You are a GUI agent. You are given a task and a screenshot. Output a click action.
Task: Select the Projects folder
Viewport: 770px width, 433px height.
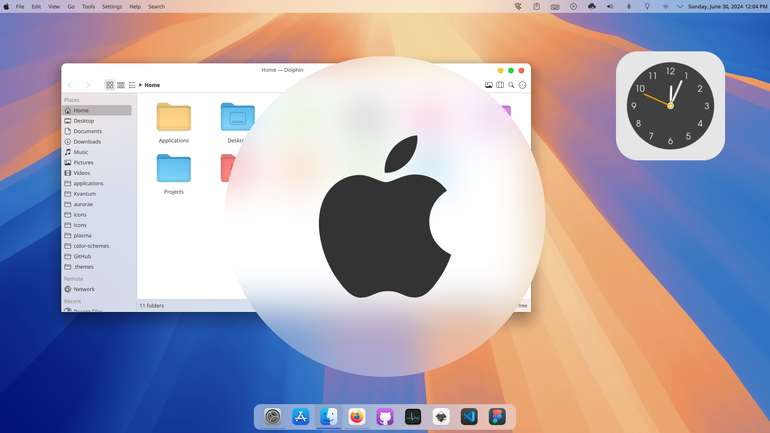[x=174, y=168]
